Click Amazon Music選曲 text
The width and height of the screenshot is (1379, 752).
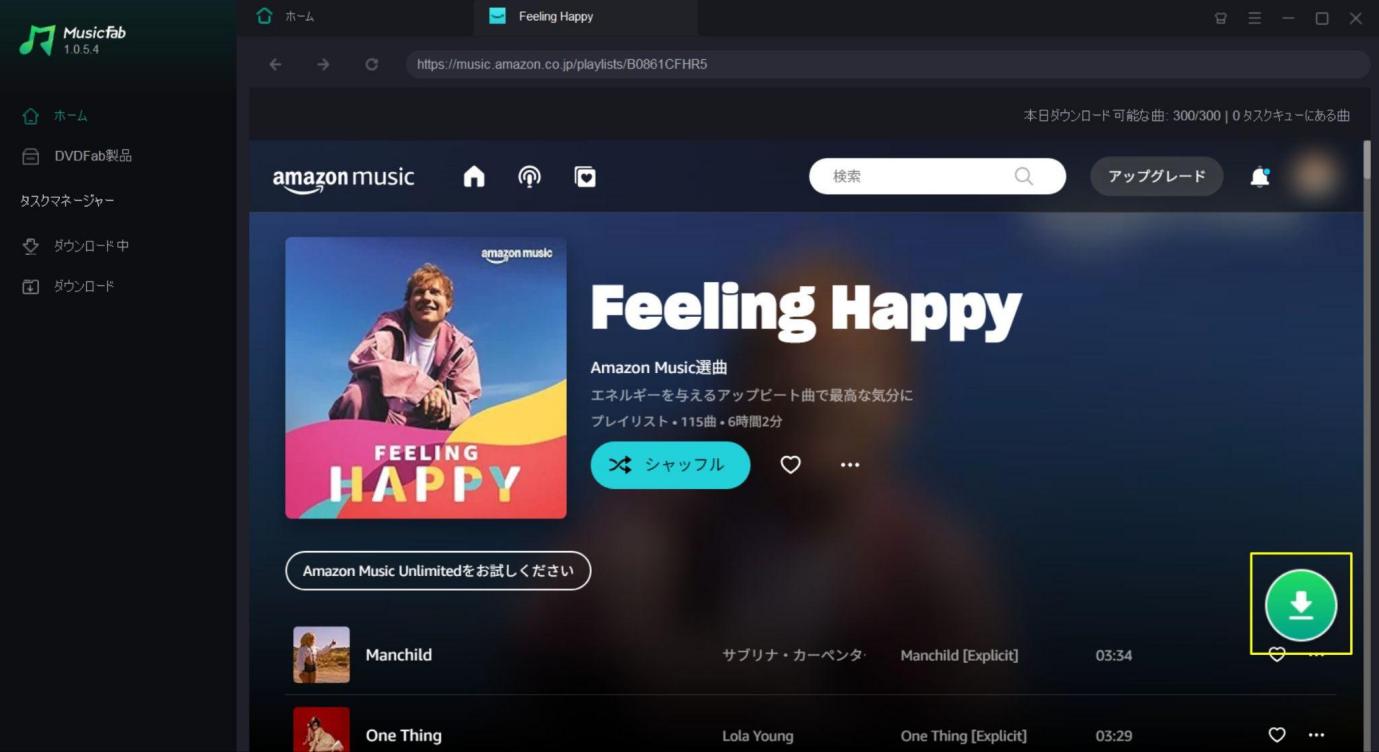click(659, 367)
